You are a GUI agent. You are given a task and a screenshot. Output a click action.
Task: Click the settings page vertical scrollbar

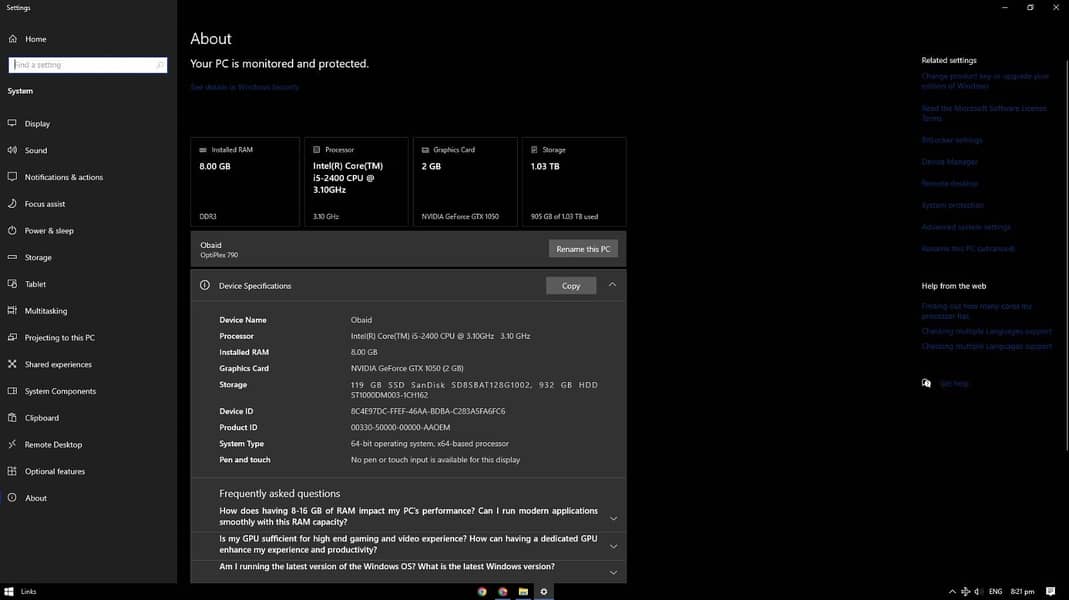(x=1066, y=256)
